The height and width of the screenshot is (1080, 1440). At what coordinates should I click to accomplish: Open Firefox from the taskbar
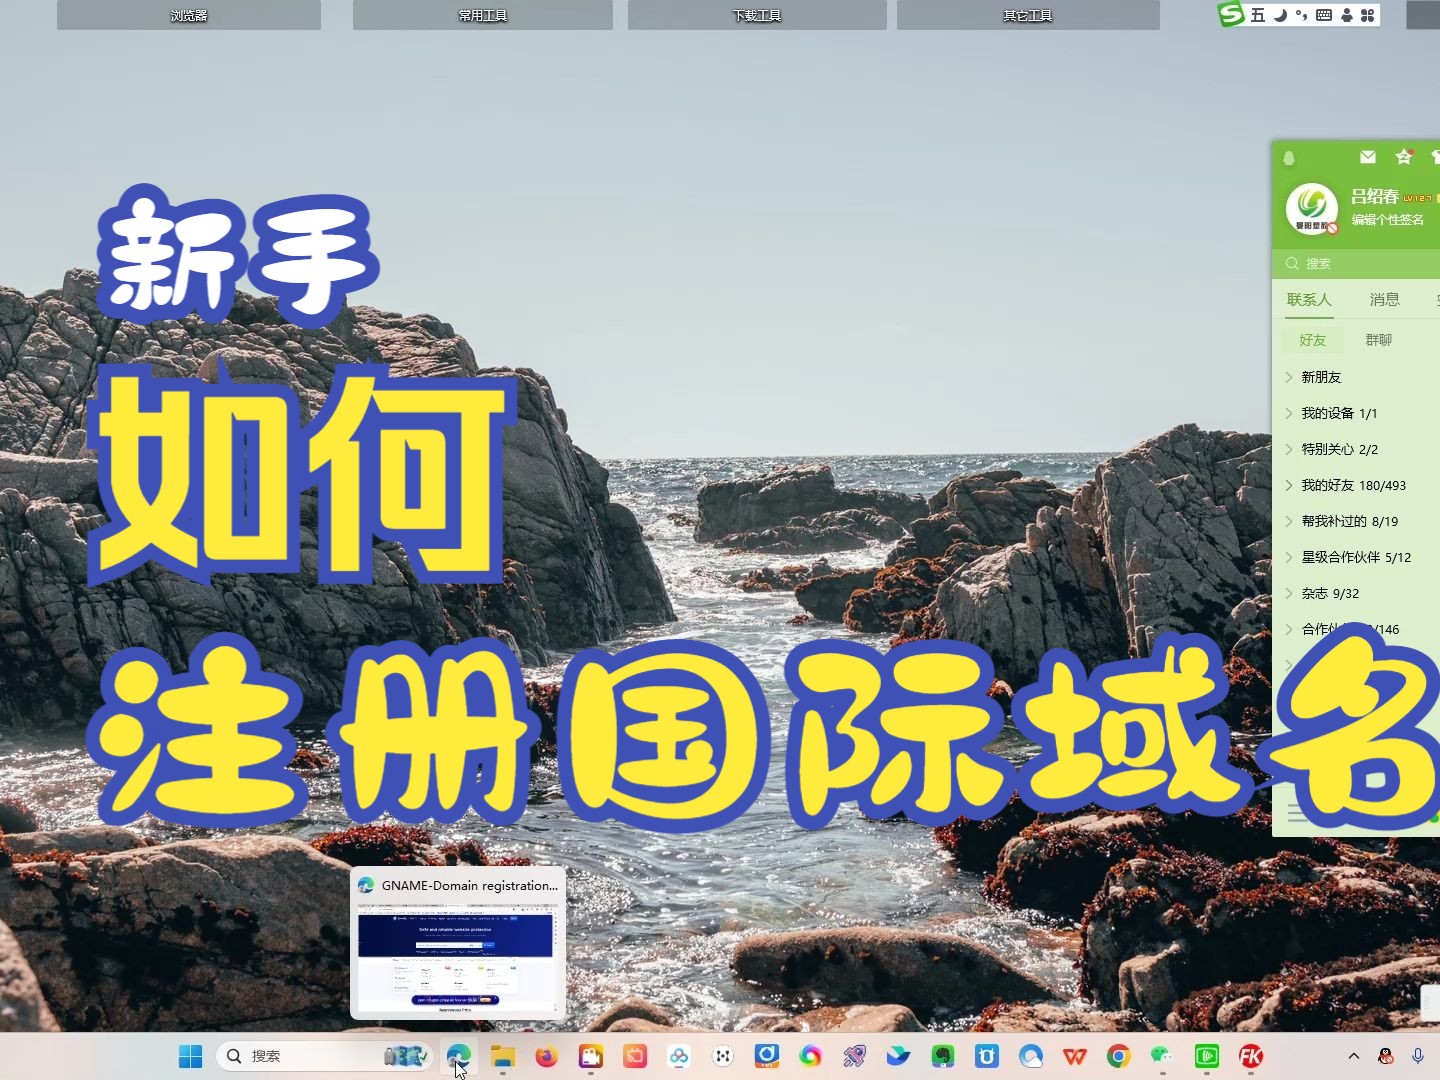pyautogui.click(x=546, y=1056)
